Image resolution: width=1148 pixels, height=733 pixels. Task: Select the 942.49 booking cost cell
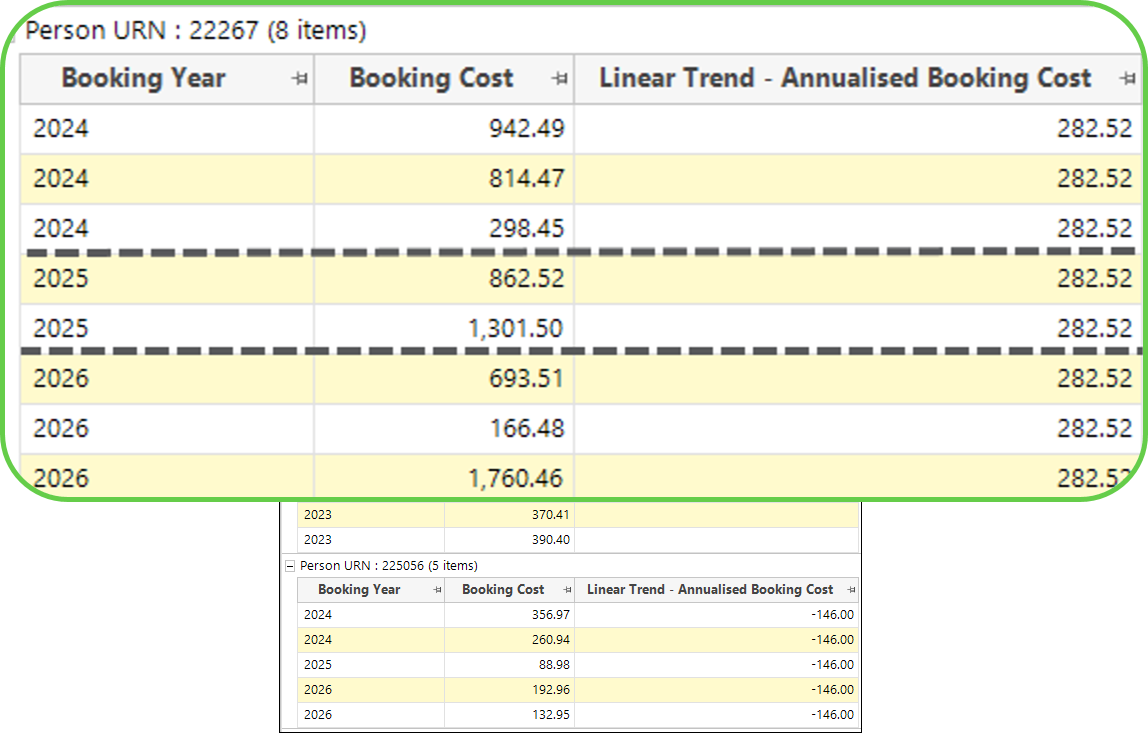pyautogui.click(x=444, y=129)
